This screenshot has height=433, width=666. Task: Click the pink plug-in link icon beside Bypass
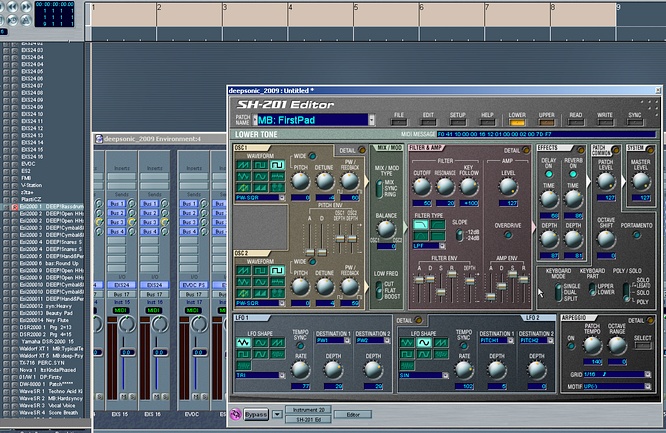235,414
